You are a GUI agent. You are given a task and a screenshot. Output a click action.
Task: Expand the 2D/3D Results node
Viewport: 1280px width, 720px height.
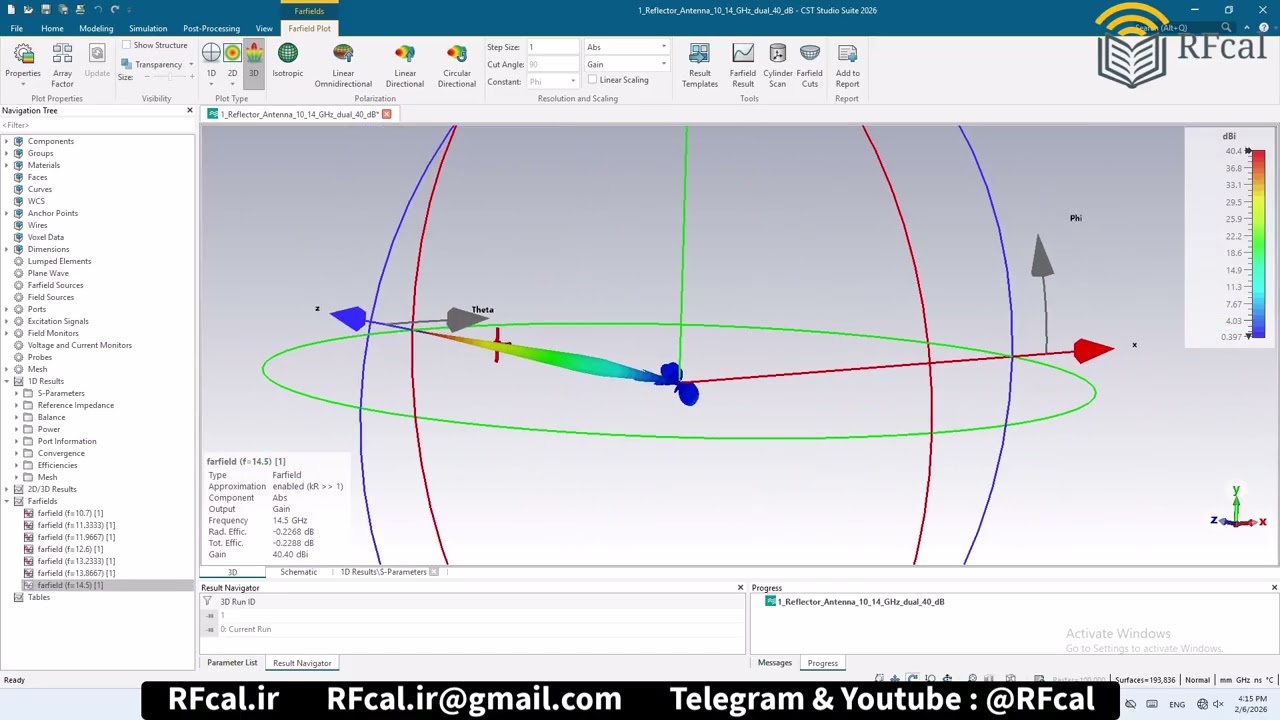pos(6,489)
